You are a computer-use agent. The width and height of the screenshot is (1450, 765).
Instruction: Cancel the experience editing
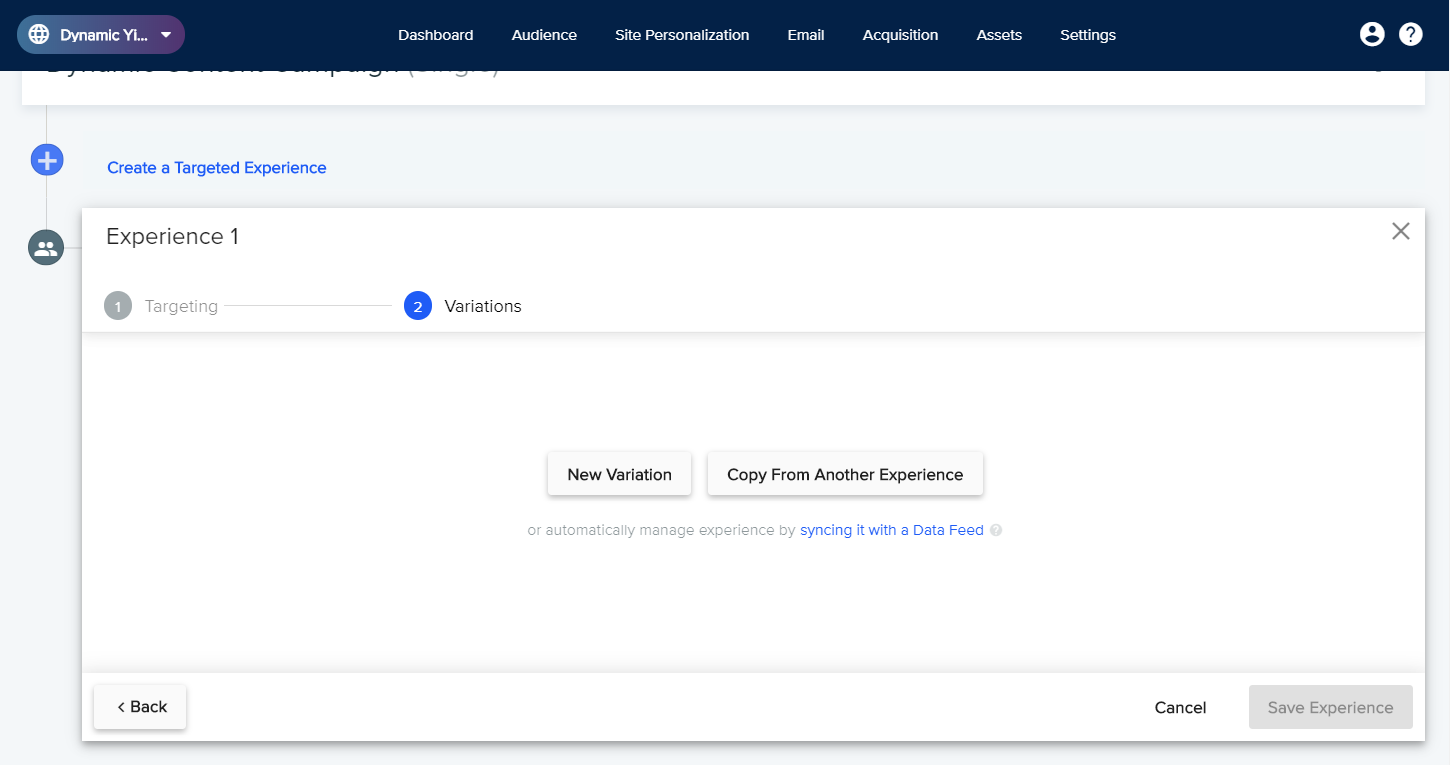click(1180, 707)
